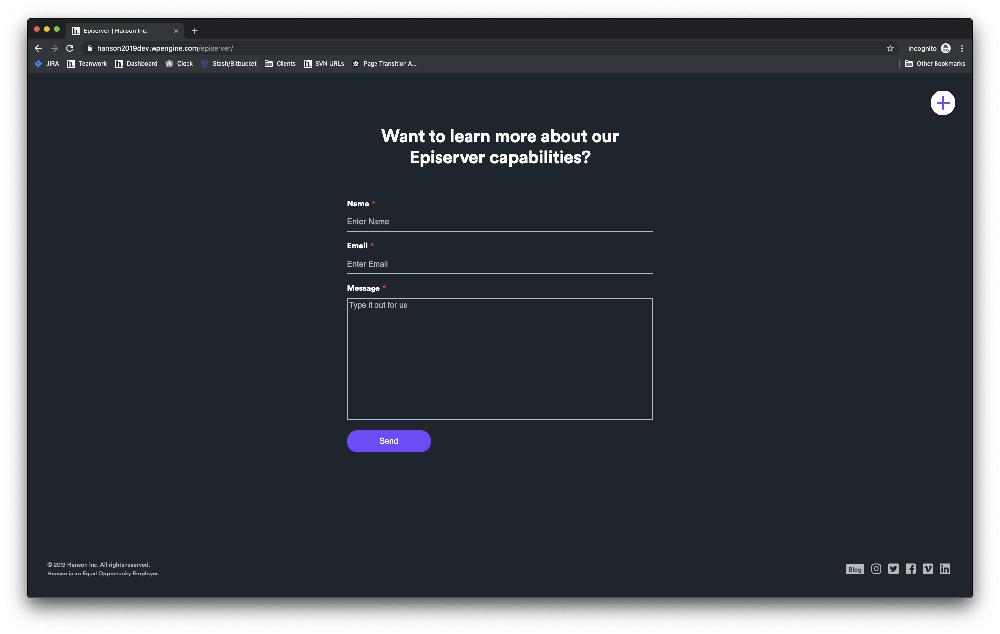
Task: Focus the address bar URL
Action: [x=165, y=48]
